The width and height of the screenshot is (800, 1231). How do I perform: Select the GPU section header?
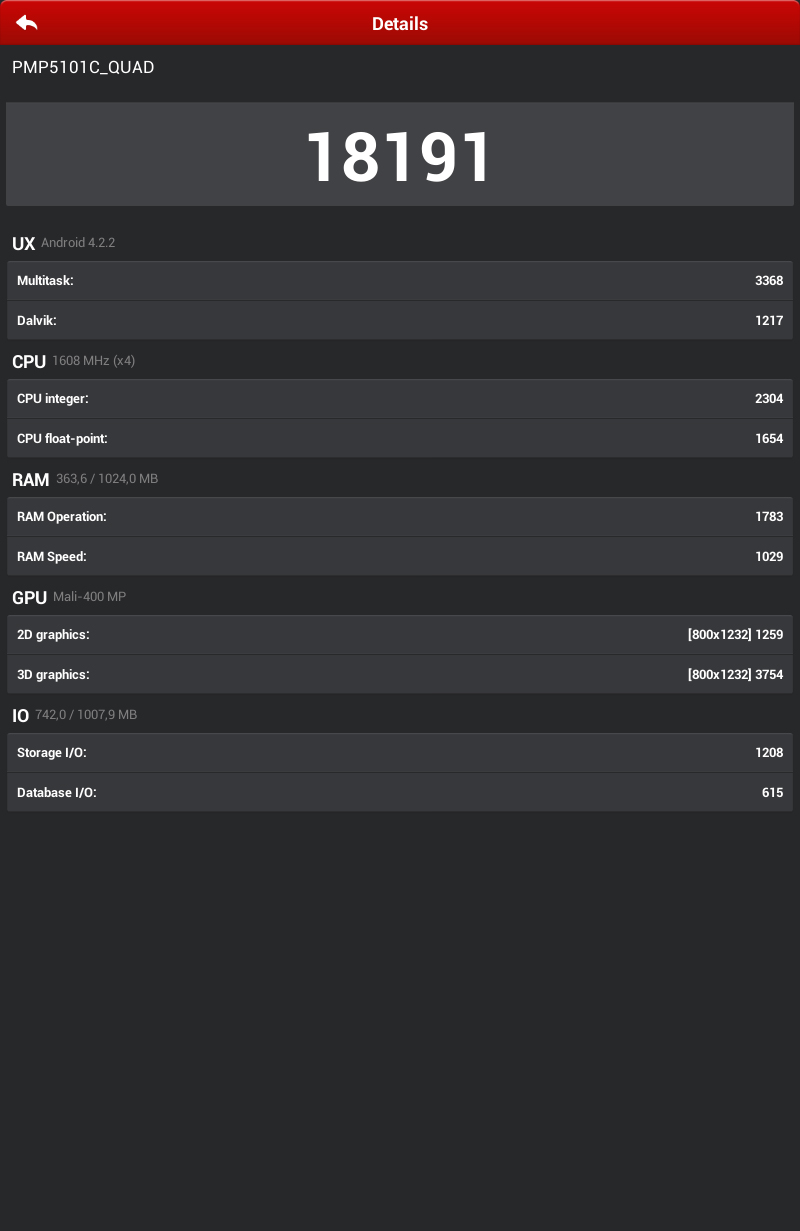[29, 597]
